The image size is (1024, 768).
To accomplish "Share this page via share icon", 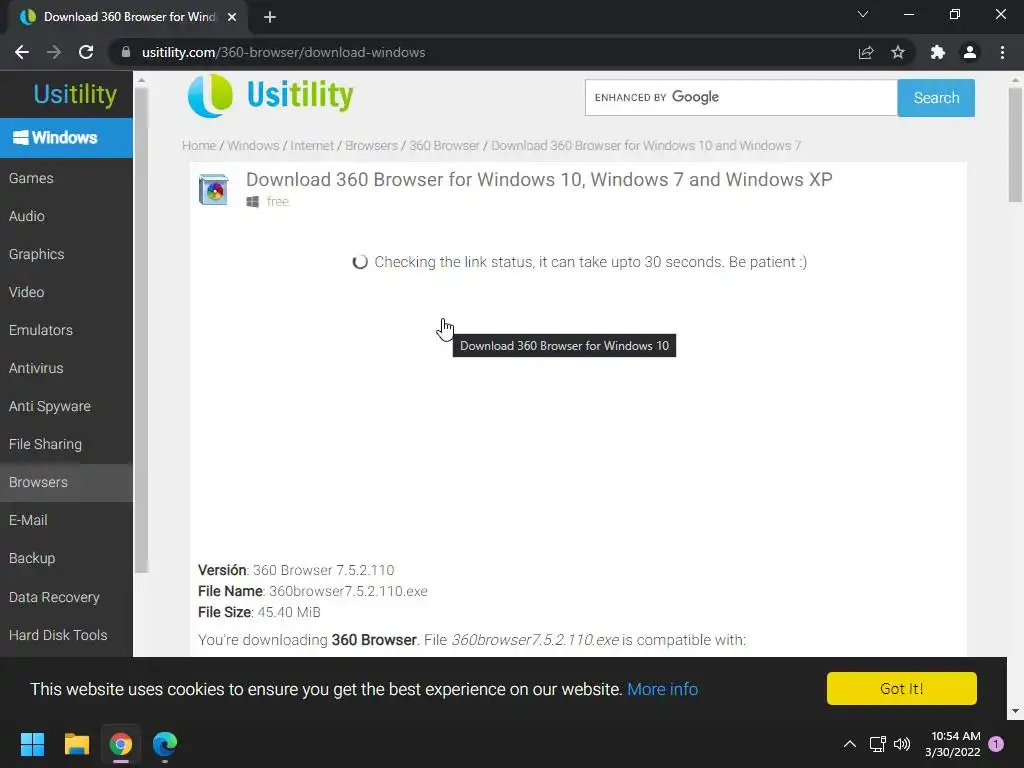I will point(866,52).
